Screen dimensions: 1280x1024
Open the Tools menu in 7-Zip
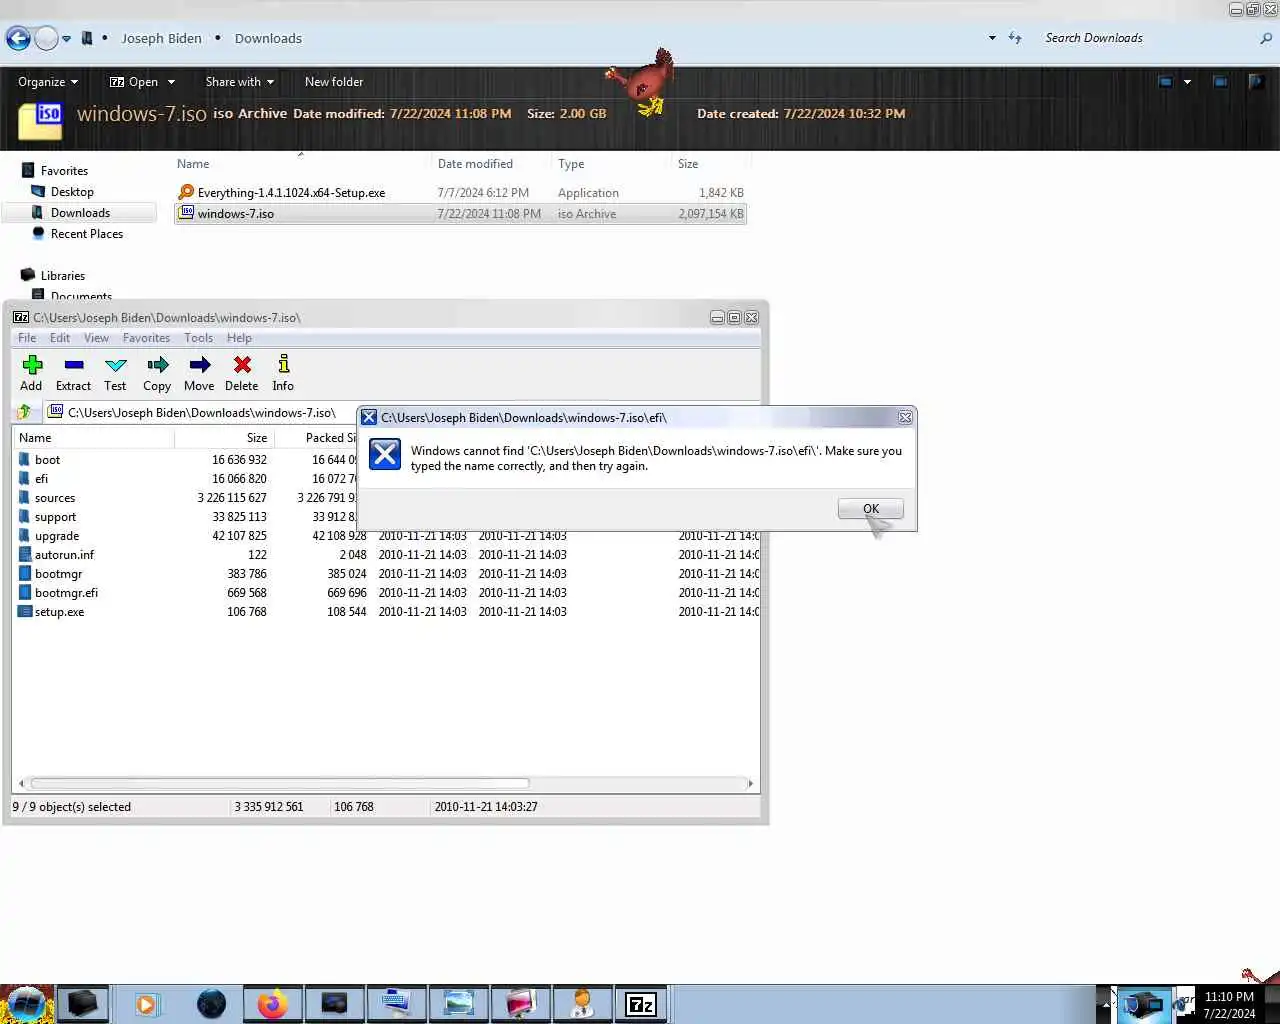click(198, 338)
